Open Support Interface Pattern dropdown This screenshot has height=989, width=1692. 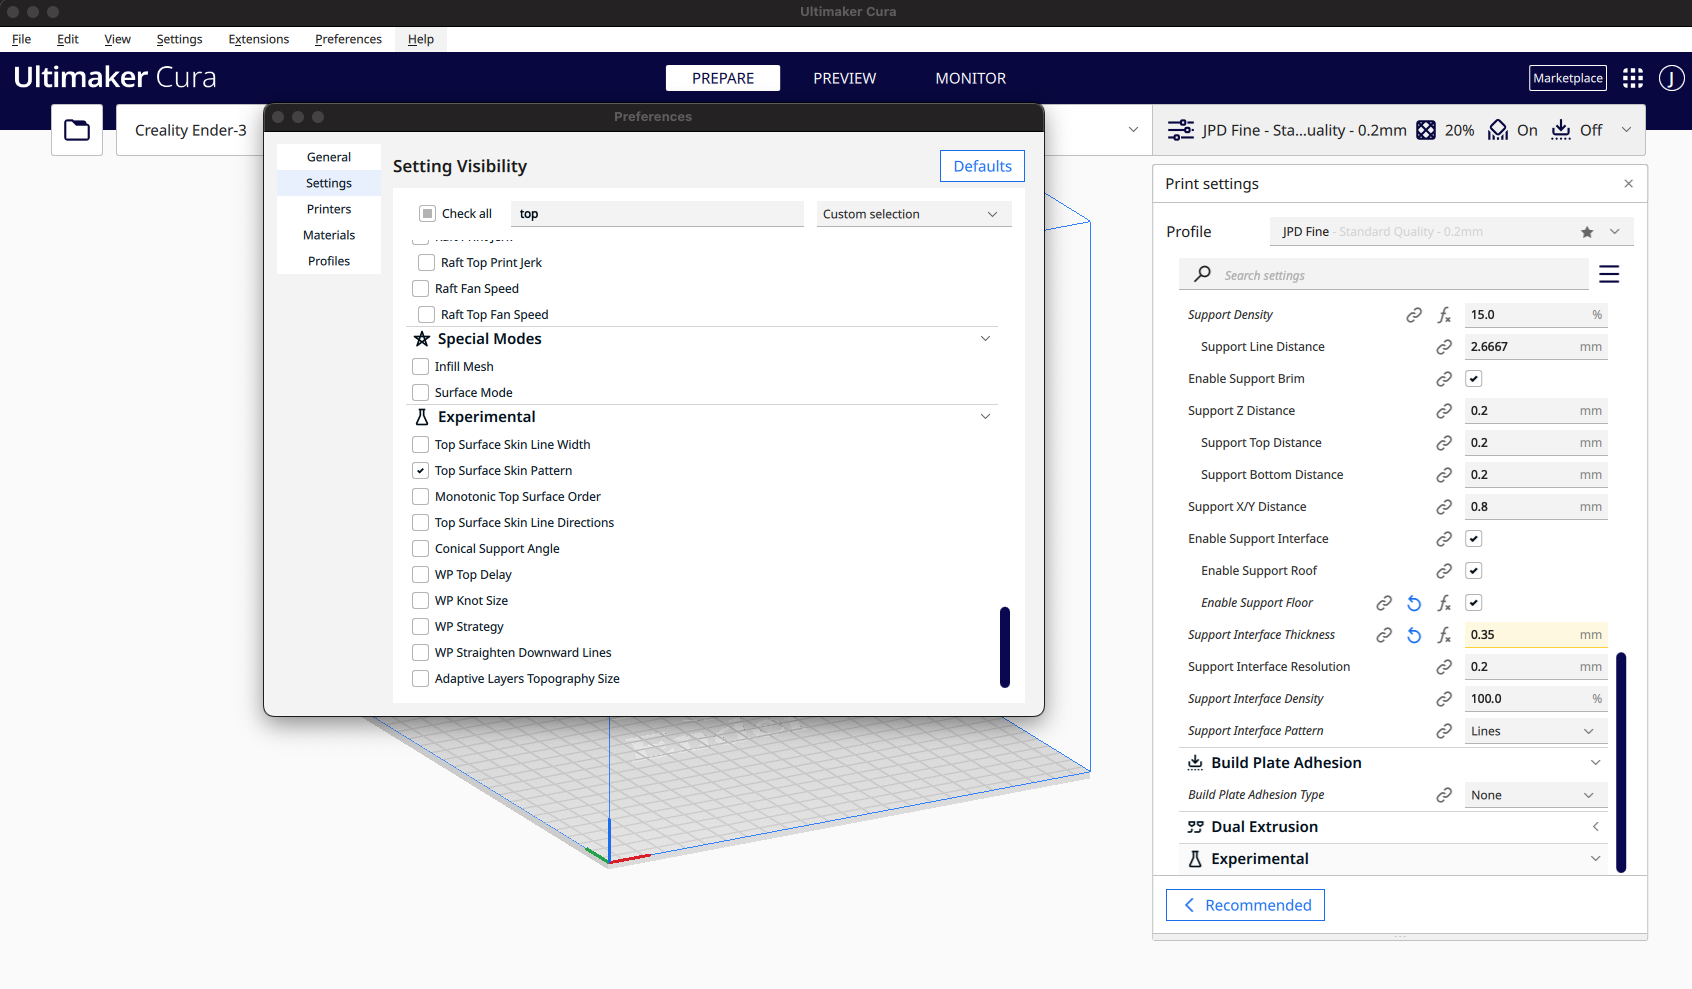pos(1536,731)
